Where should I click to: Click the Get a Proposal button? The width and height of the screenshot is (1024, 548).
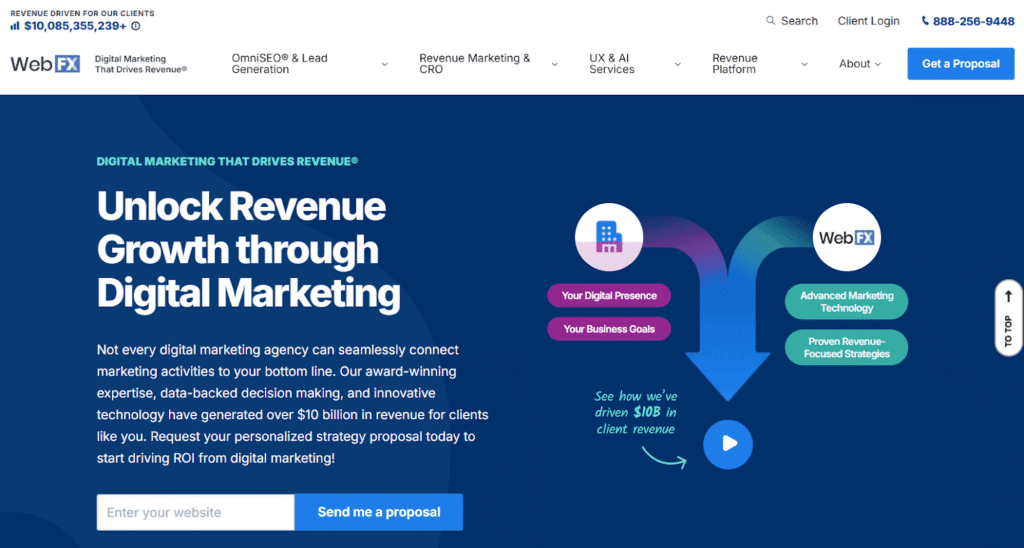coord(961,64)
